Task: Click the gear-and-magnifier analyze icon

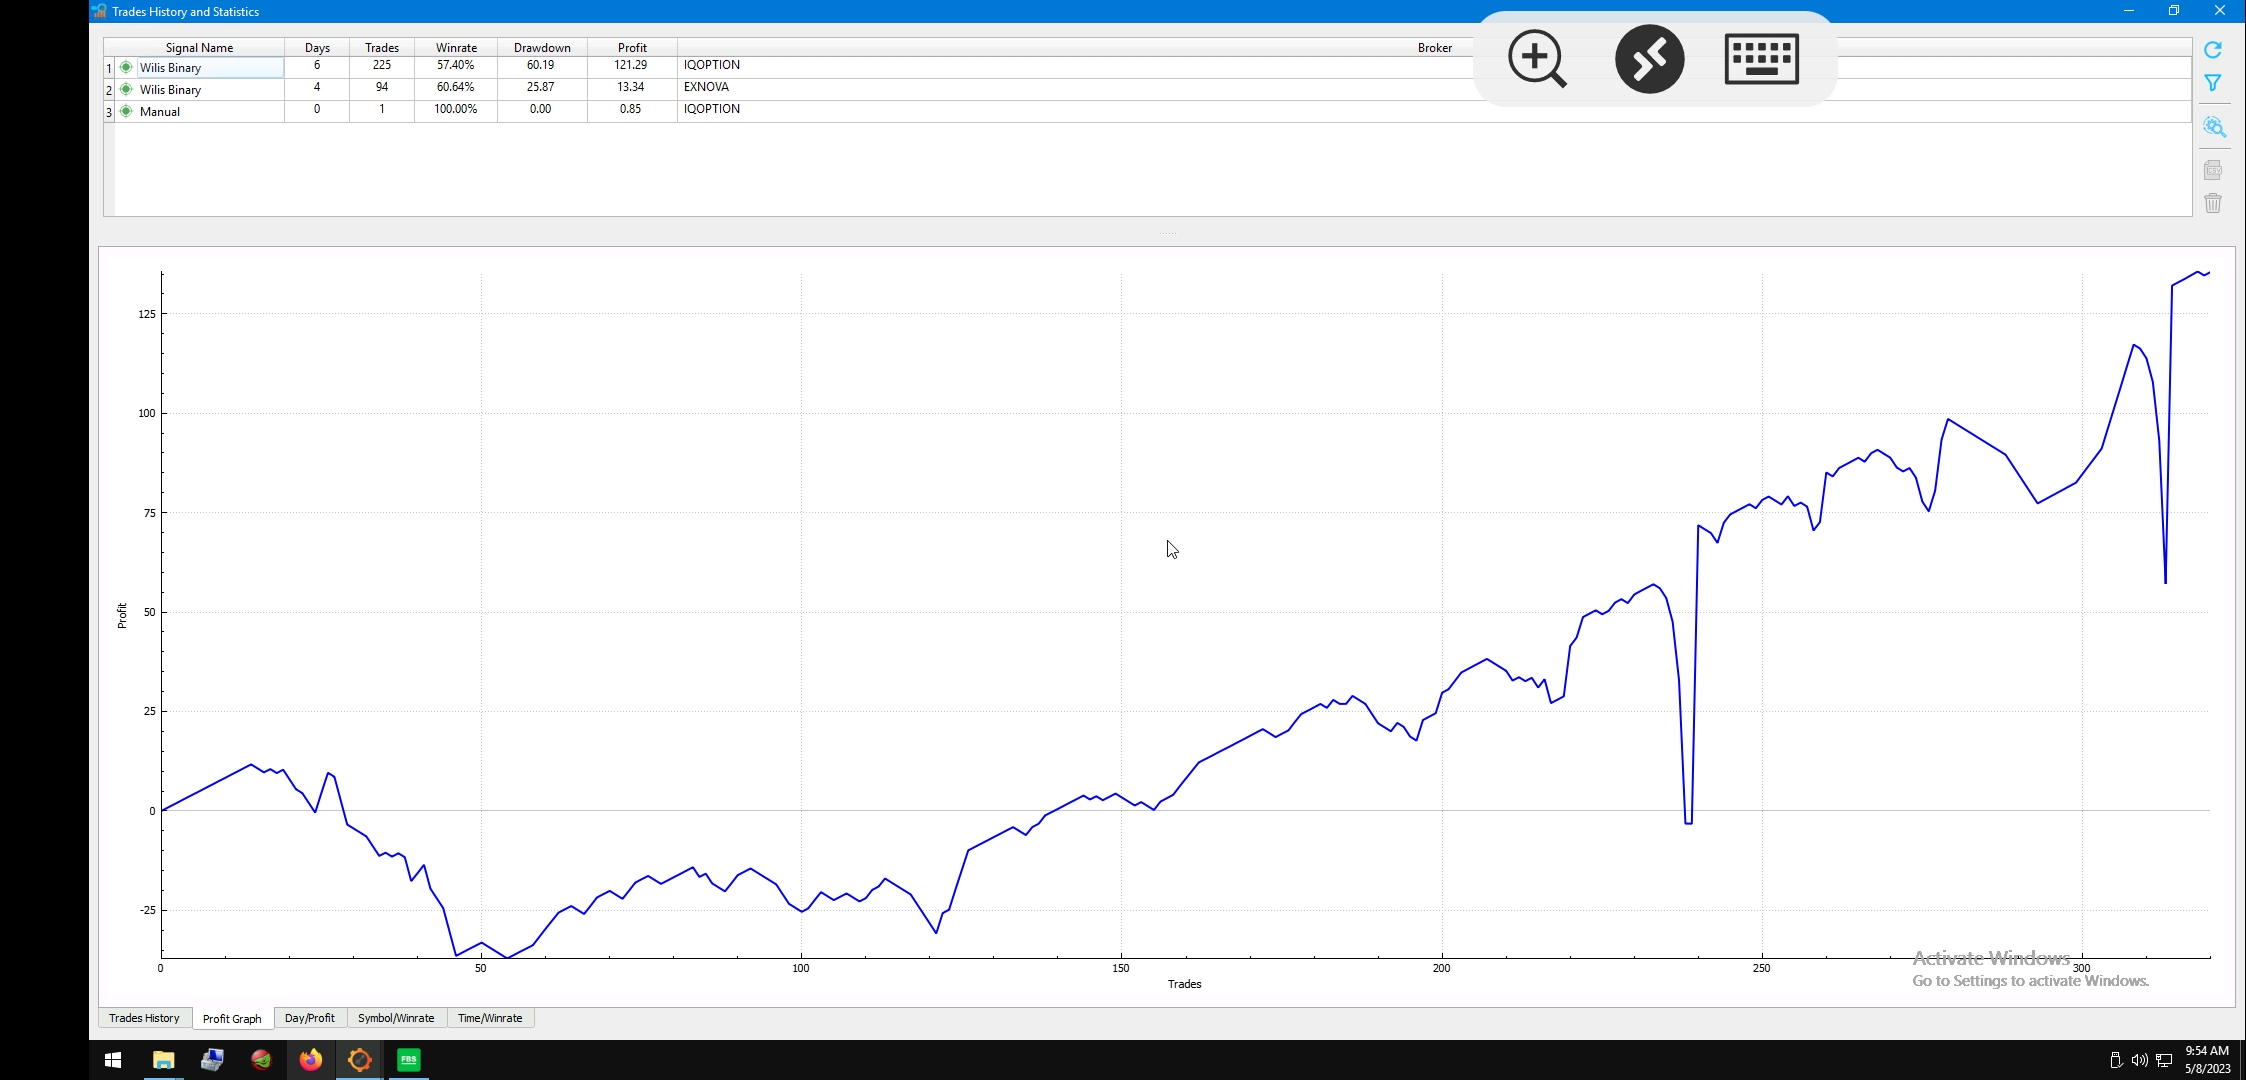Action: point(2213,127)
